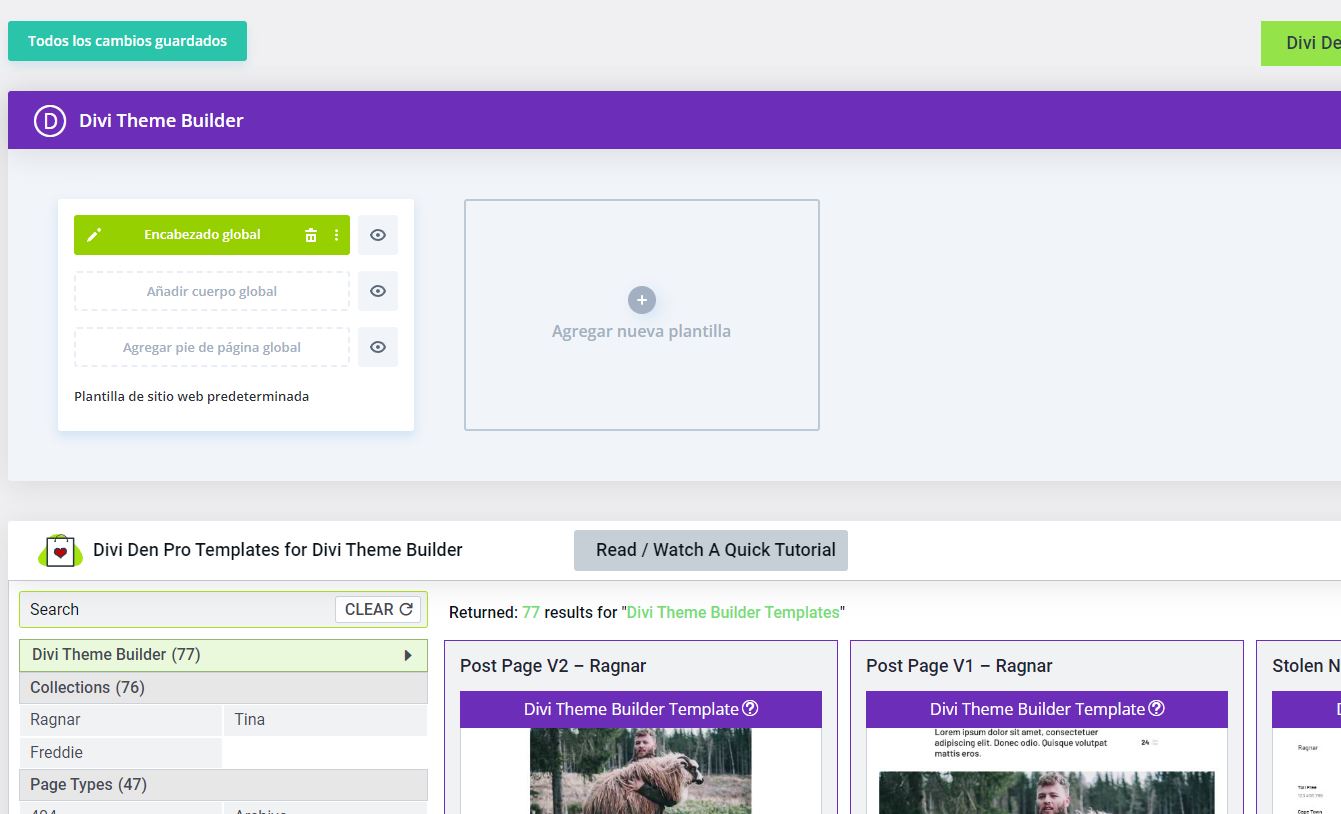Click the Post Page V1 – Ragnar title

click(959, 666)
